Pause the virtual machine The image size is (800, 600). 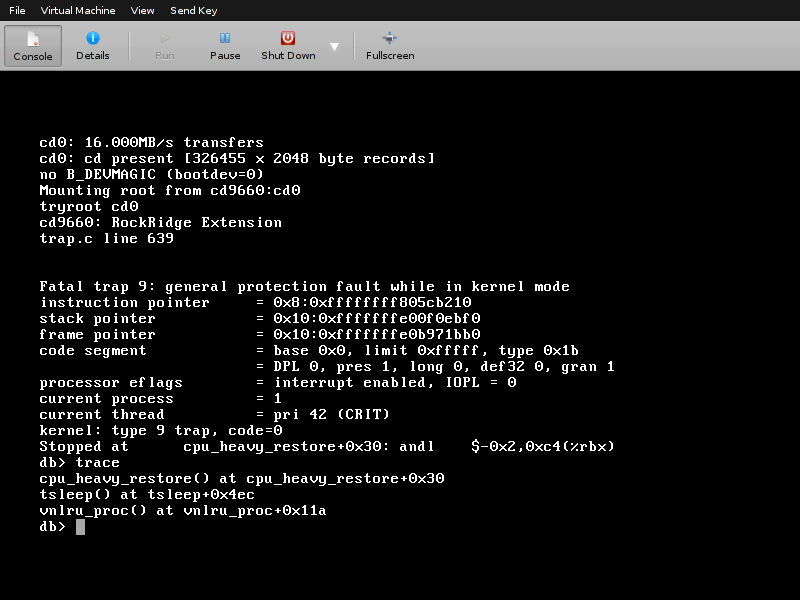[x=225, y=45]
